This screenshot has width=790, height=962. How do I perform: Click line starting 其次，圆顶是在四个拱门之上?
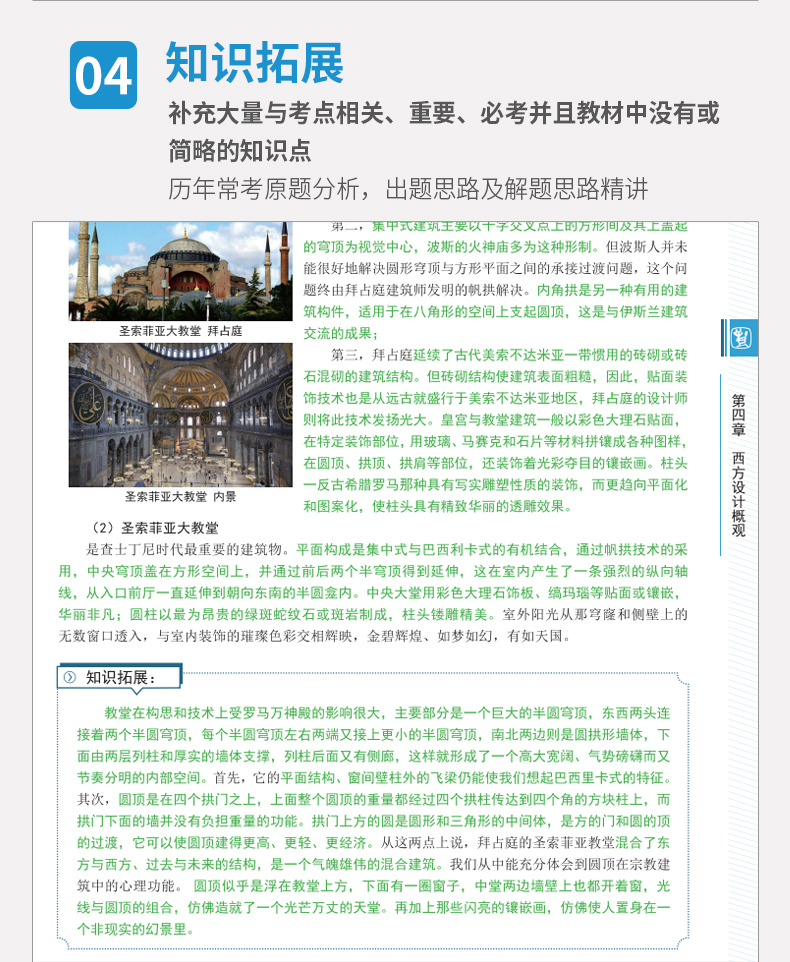374,799
